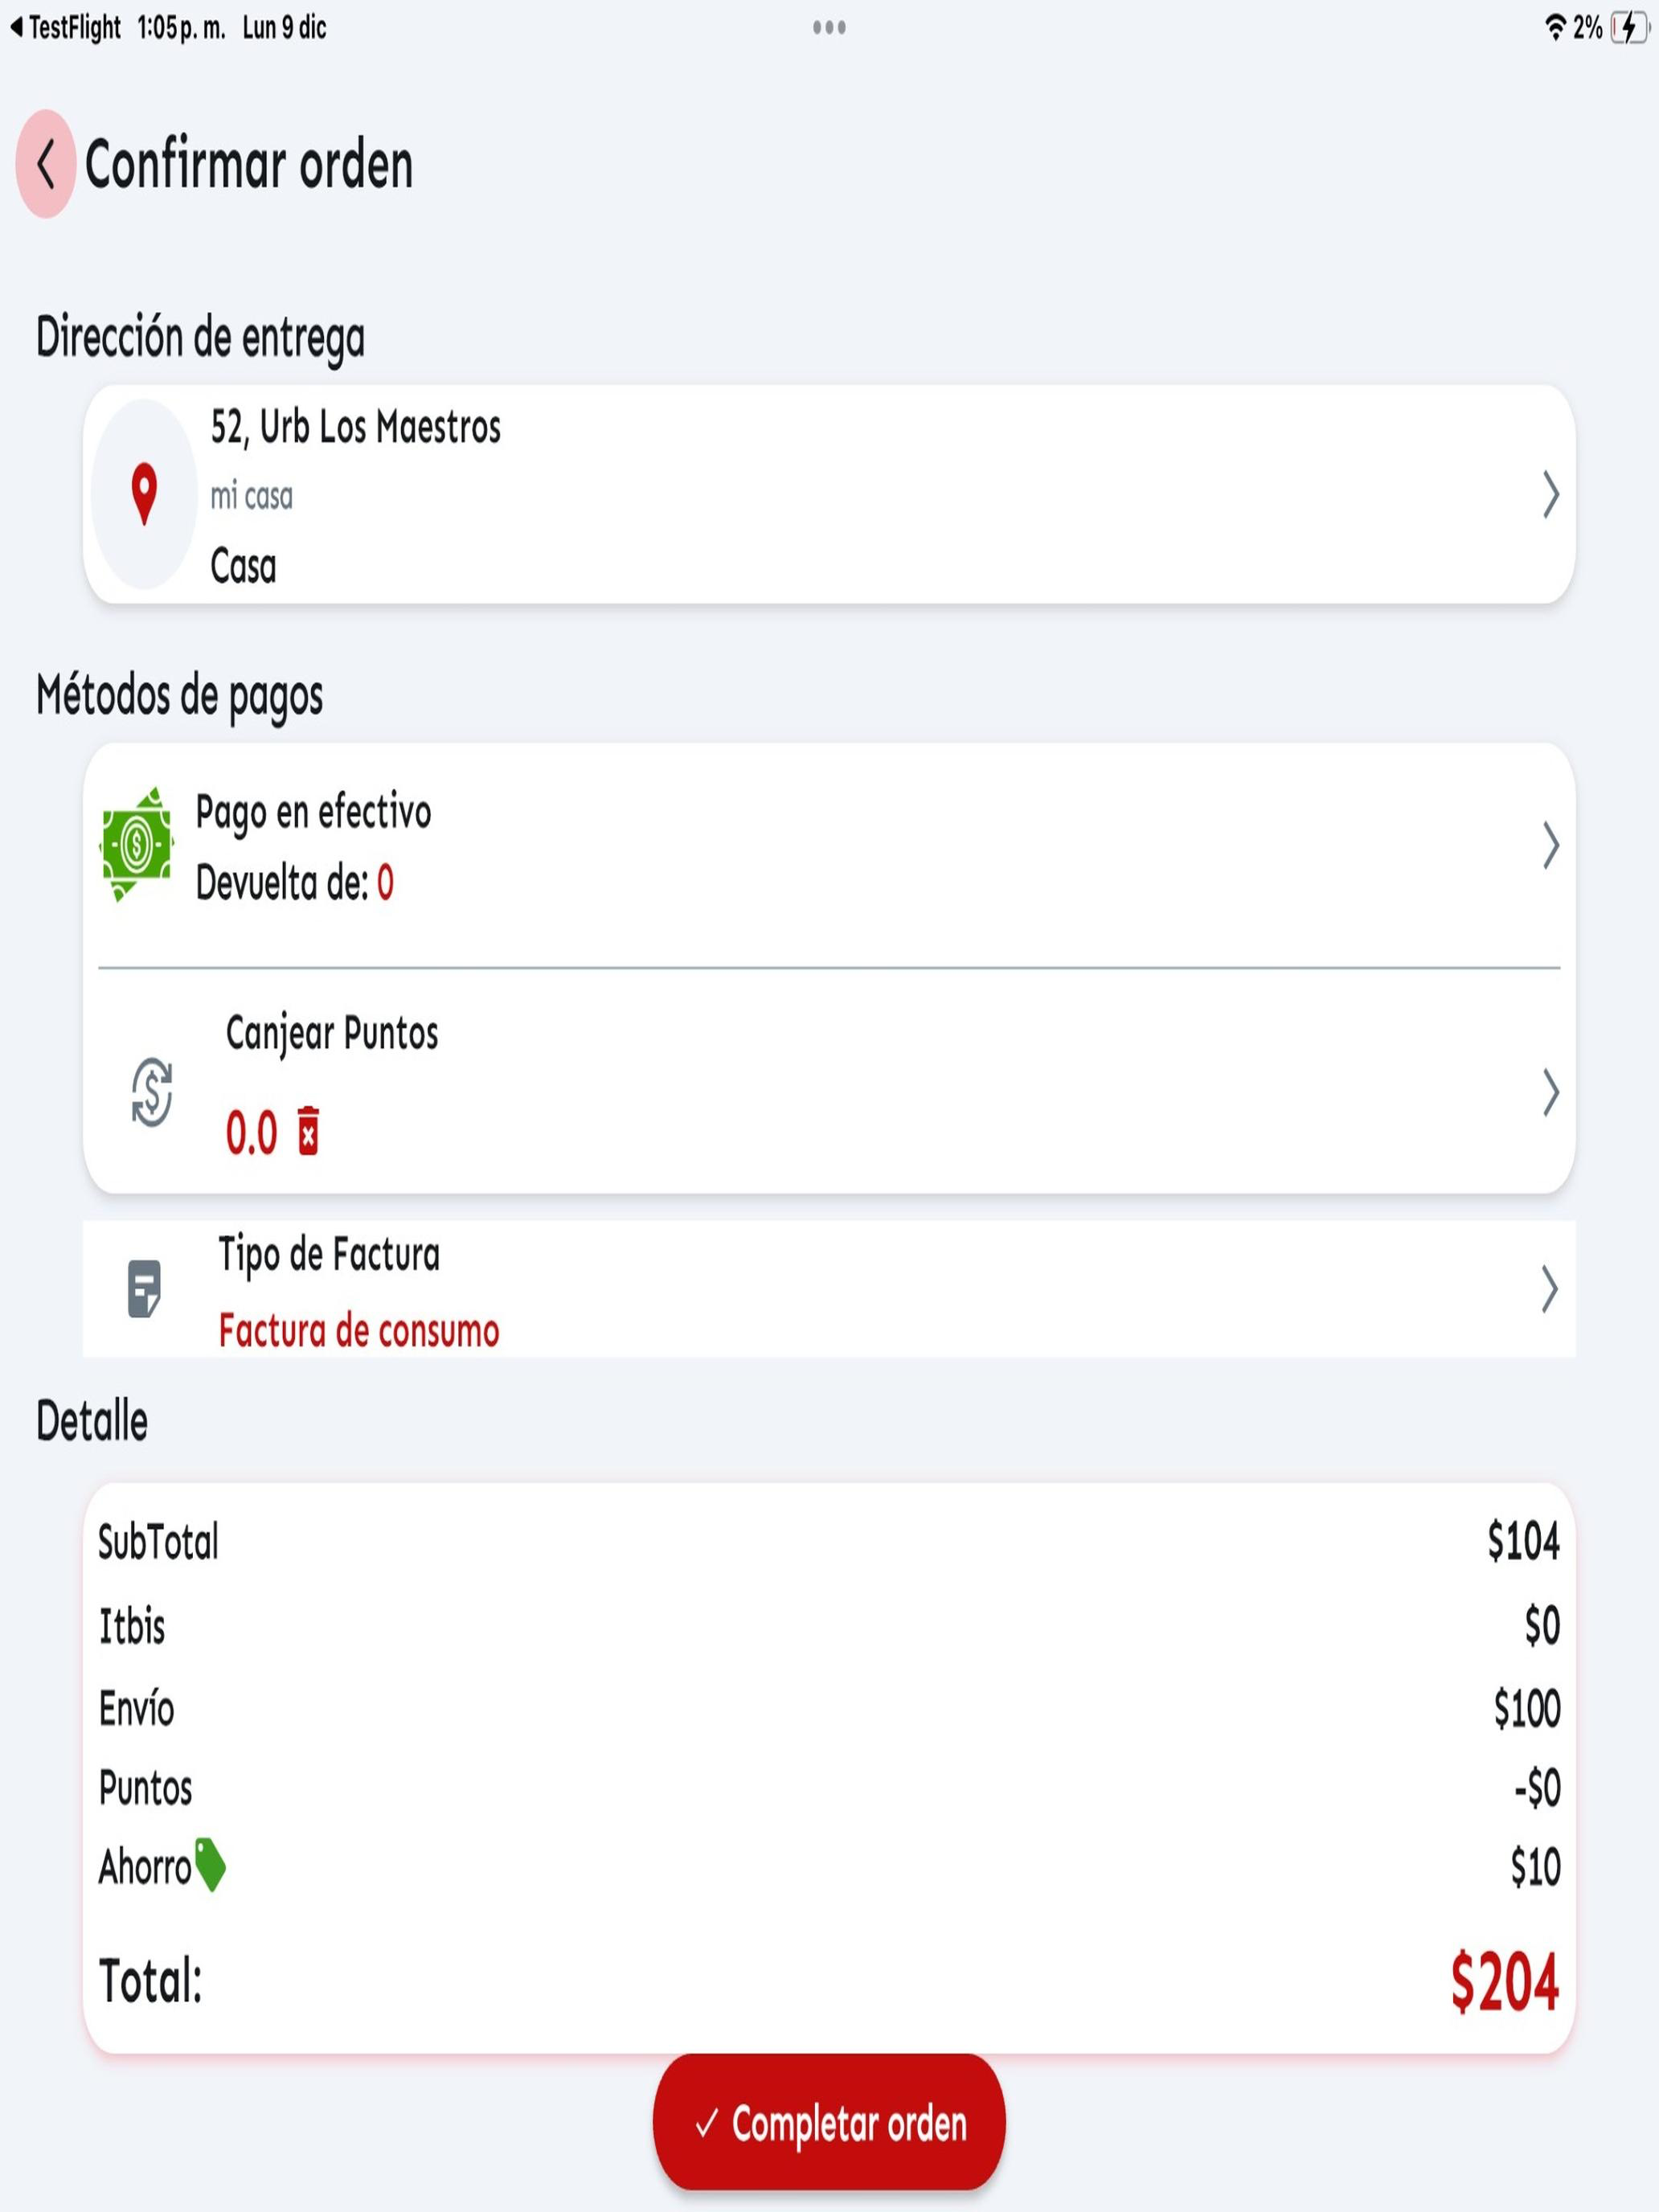Click the red location pin icon
The image size is (1659, 2212).
pyautogui.click(x=144, y=494)
